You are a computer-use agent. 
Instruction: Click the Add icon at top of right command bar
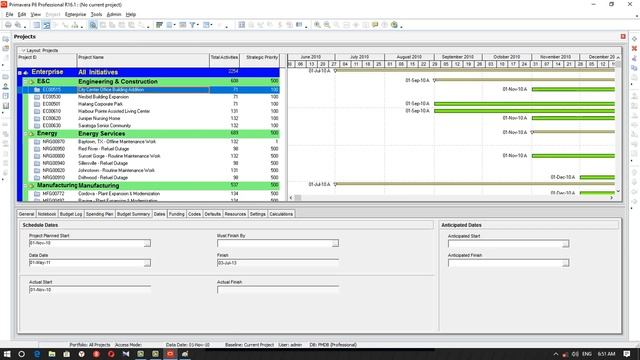pyautogui.click(x=634, y=39)
